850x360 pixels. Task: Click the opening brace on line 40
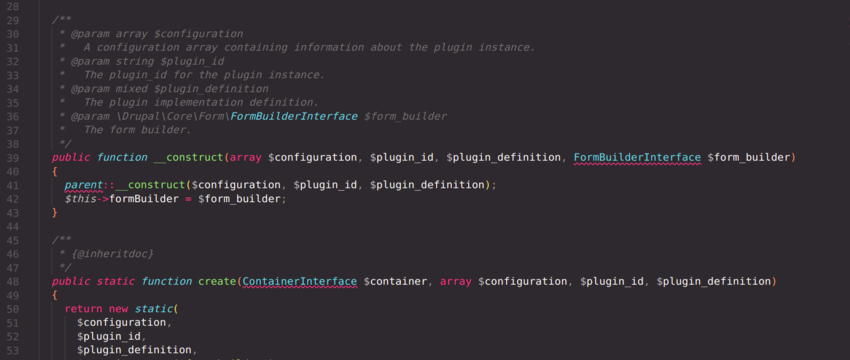tap(54, 172)
